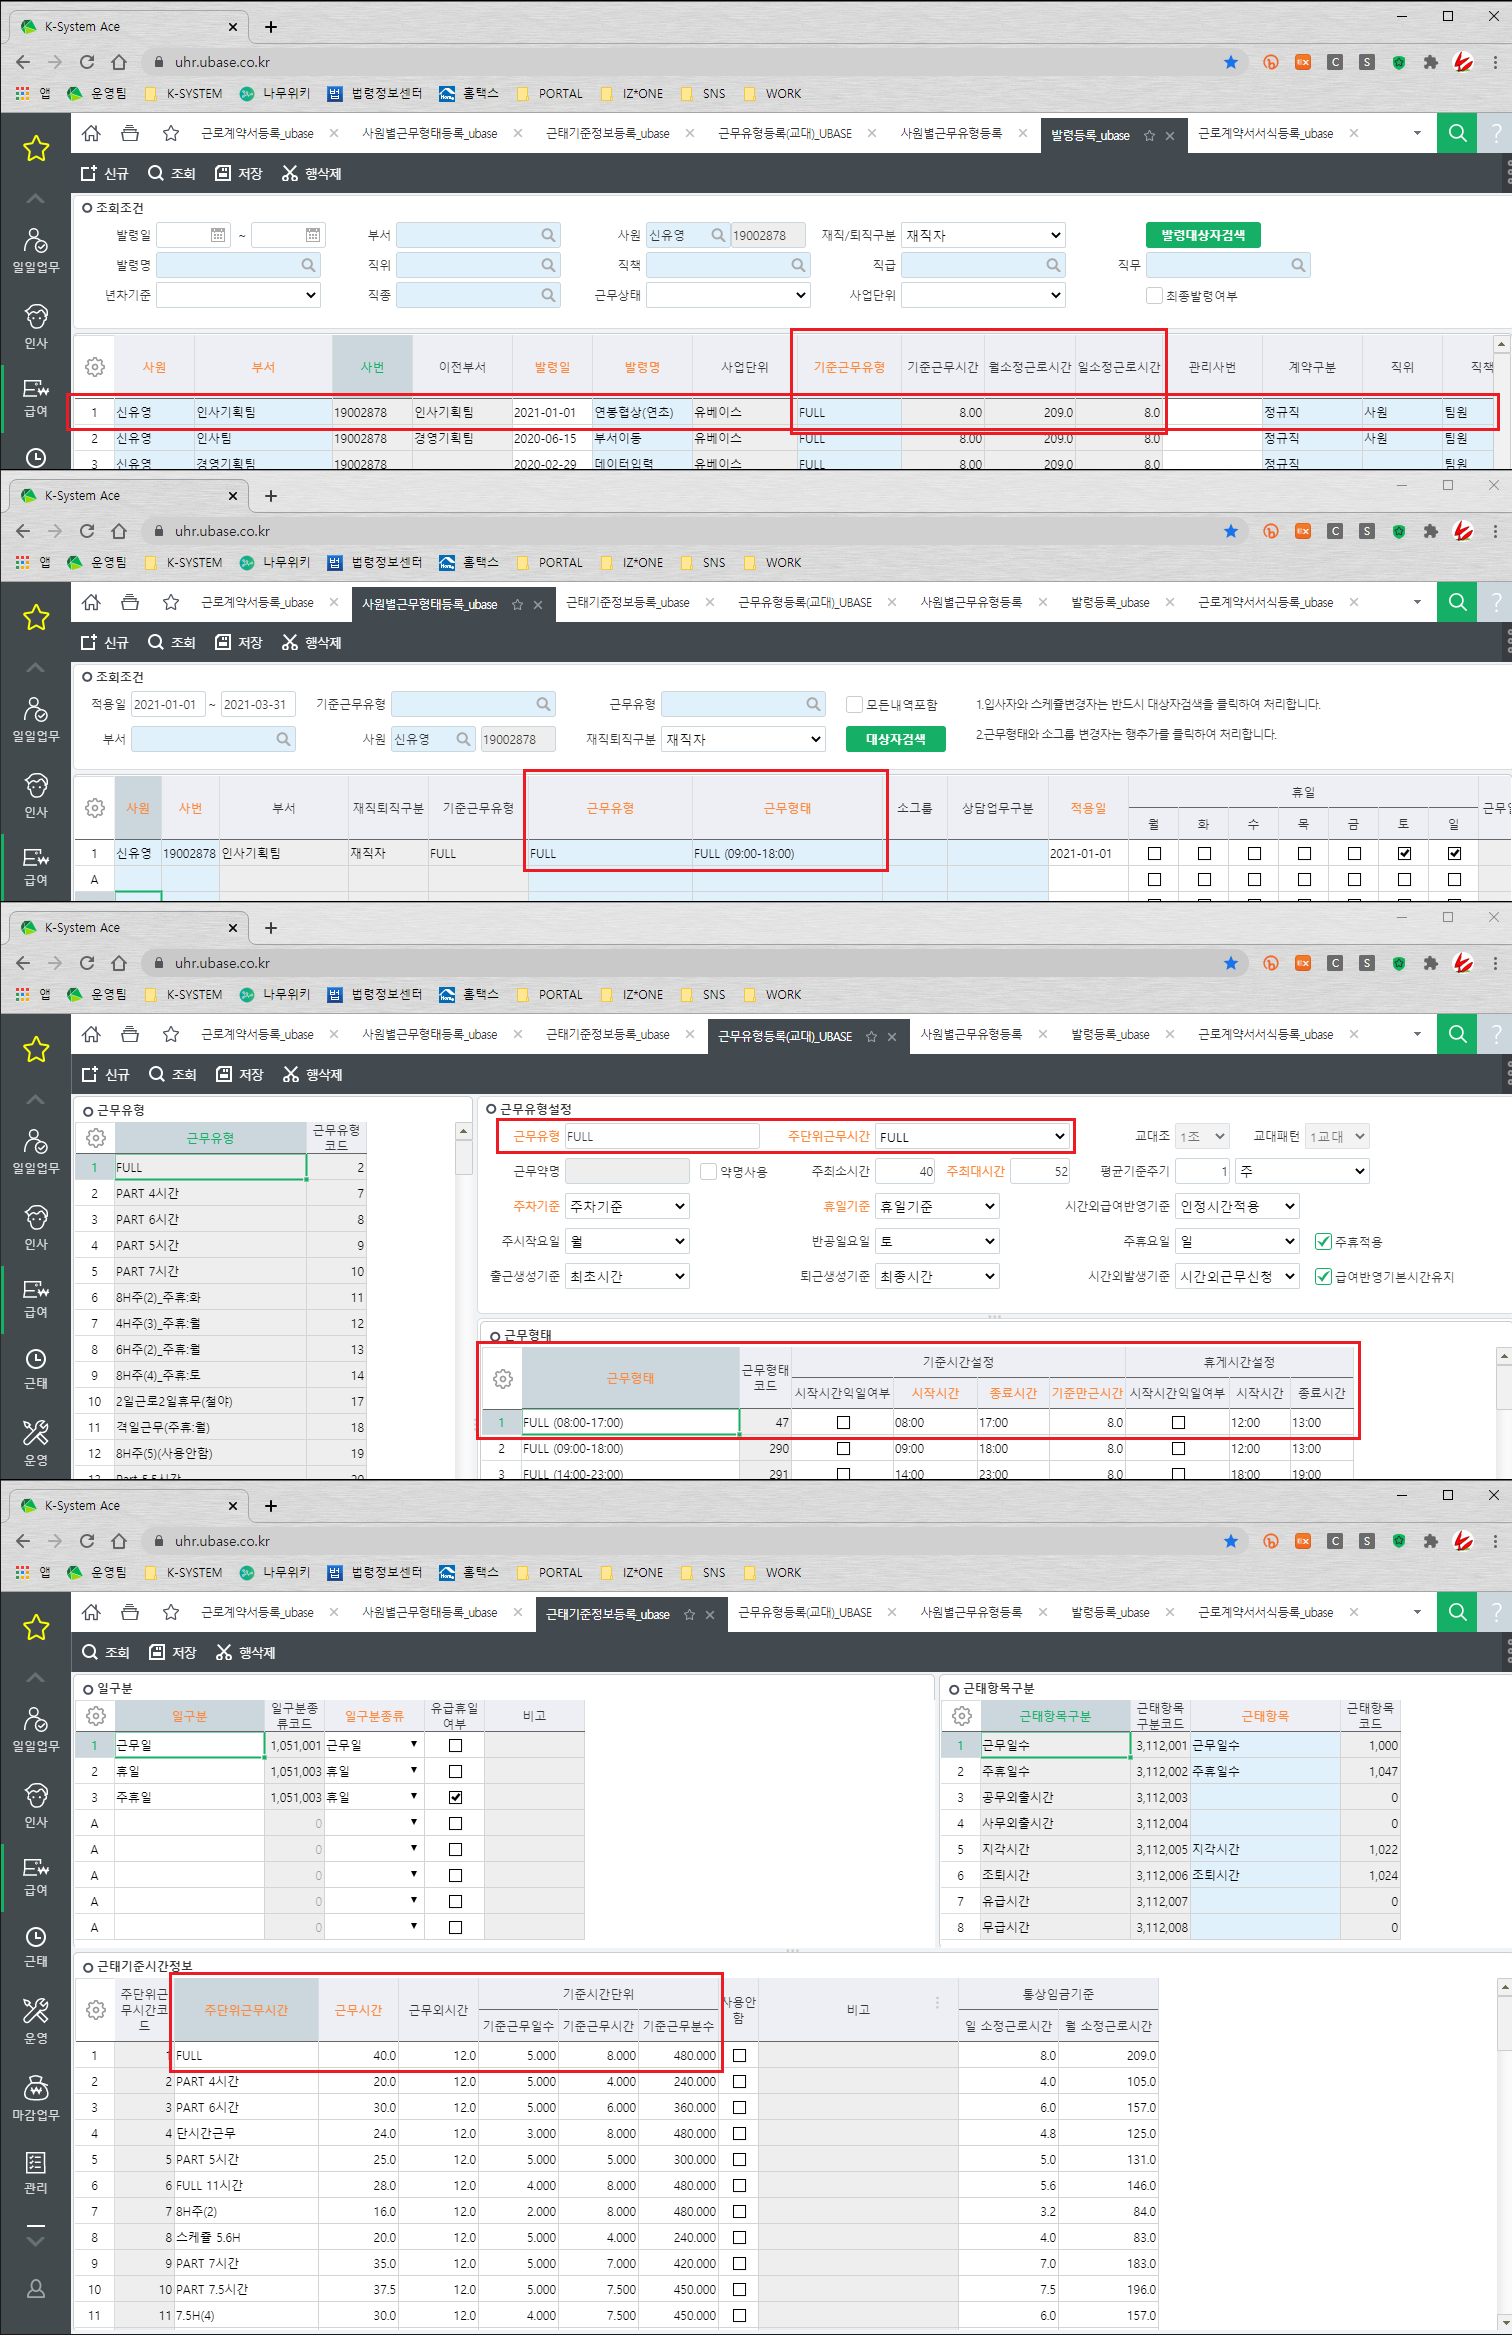Switch to 발령등록_ubase tab in 근무유형등록(교대) window

(1110, 1034)
